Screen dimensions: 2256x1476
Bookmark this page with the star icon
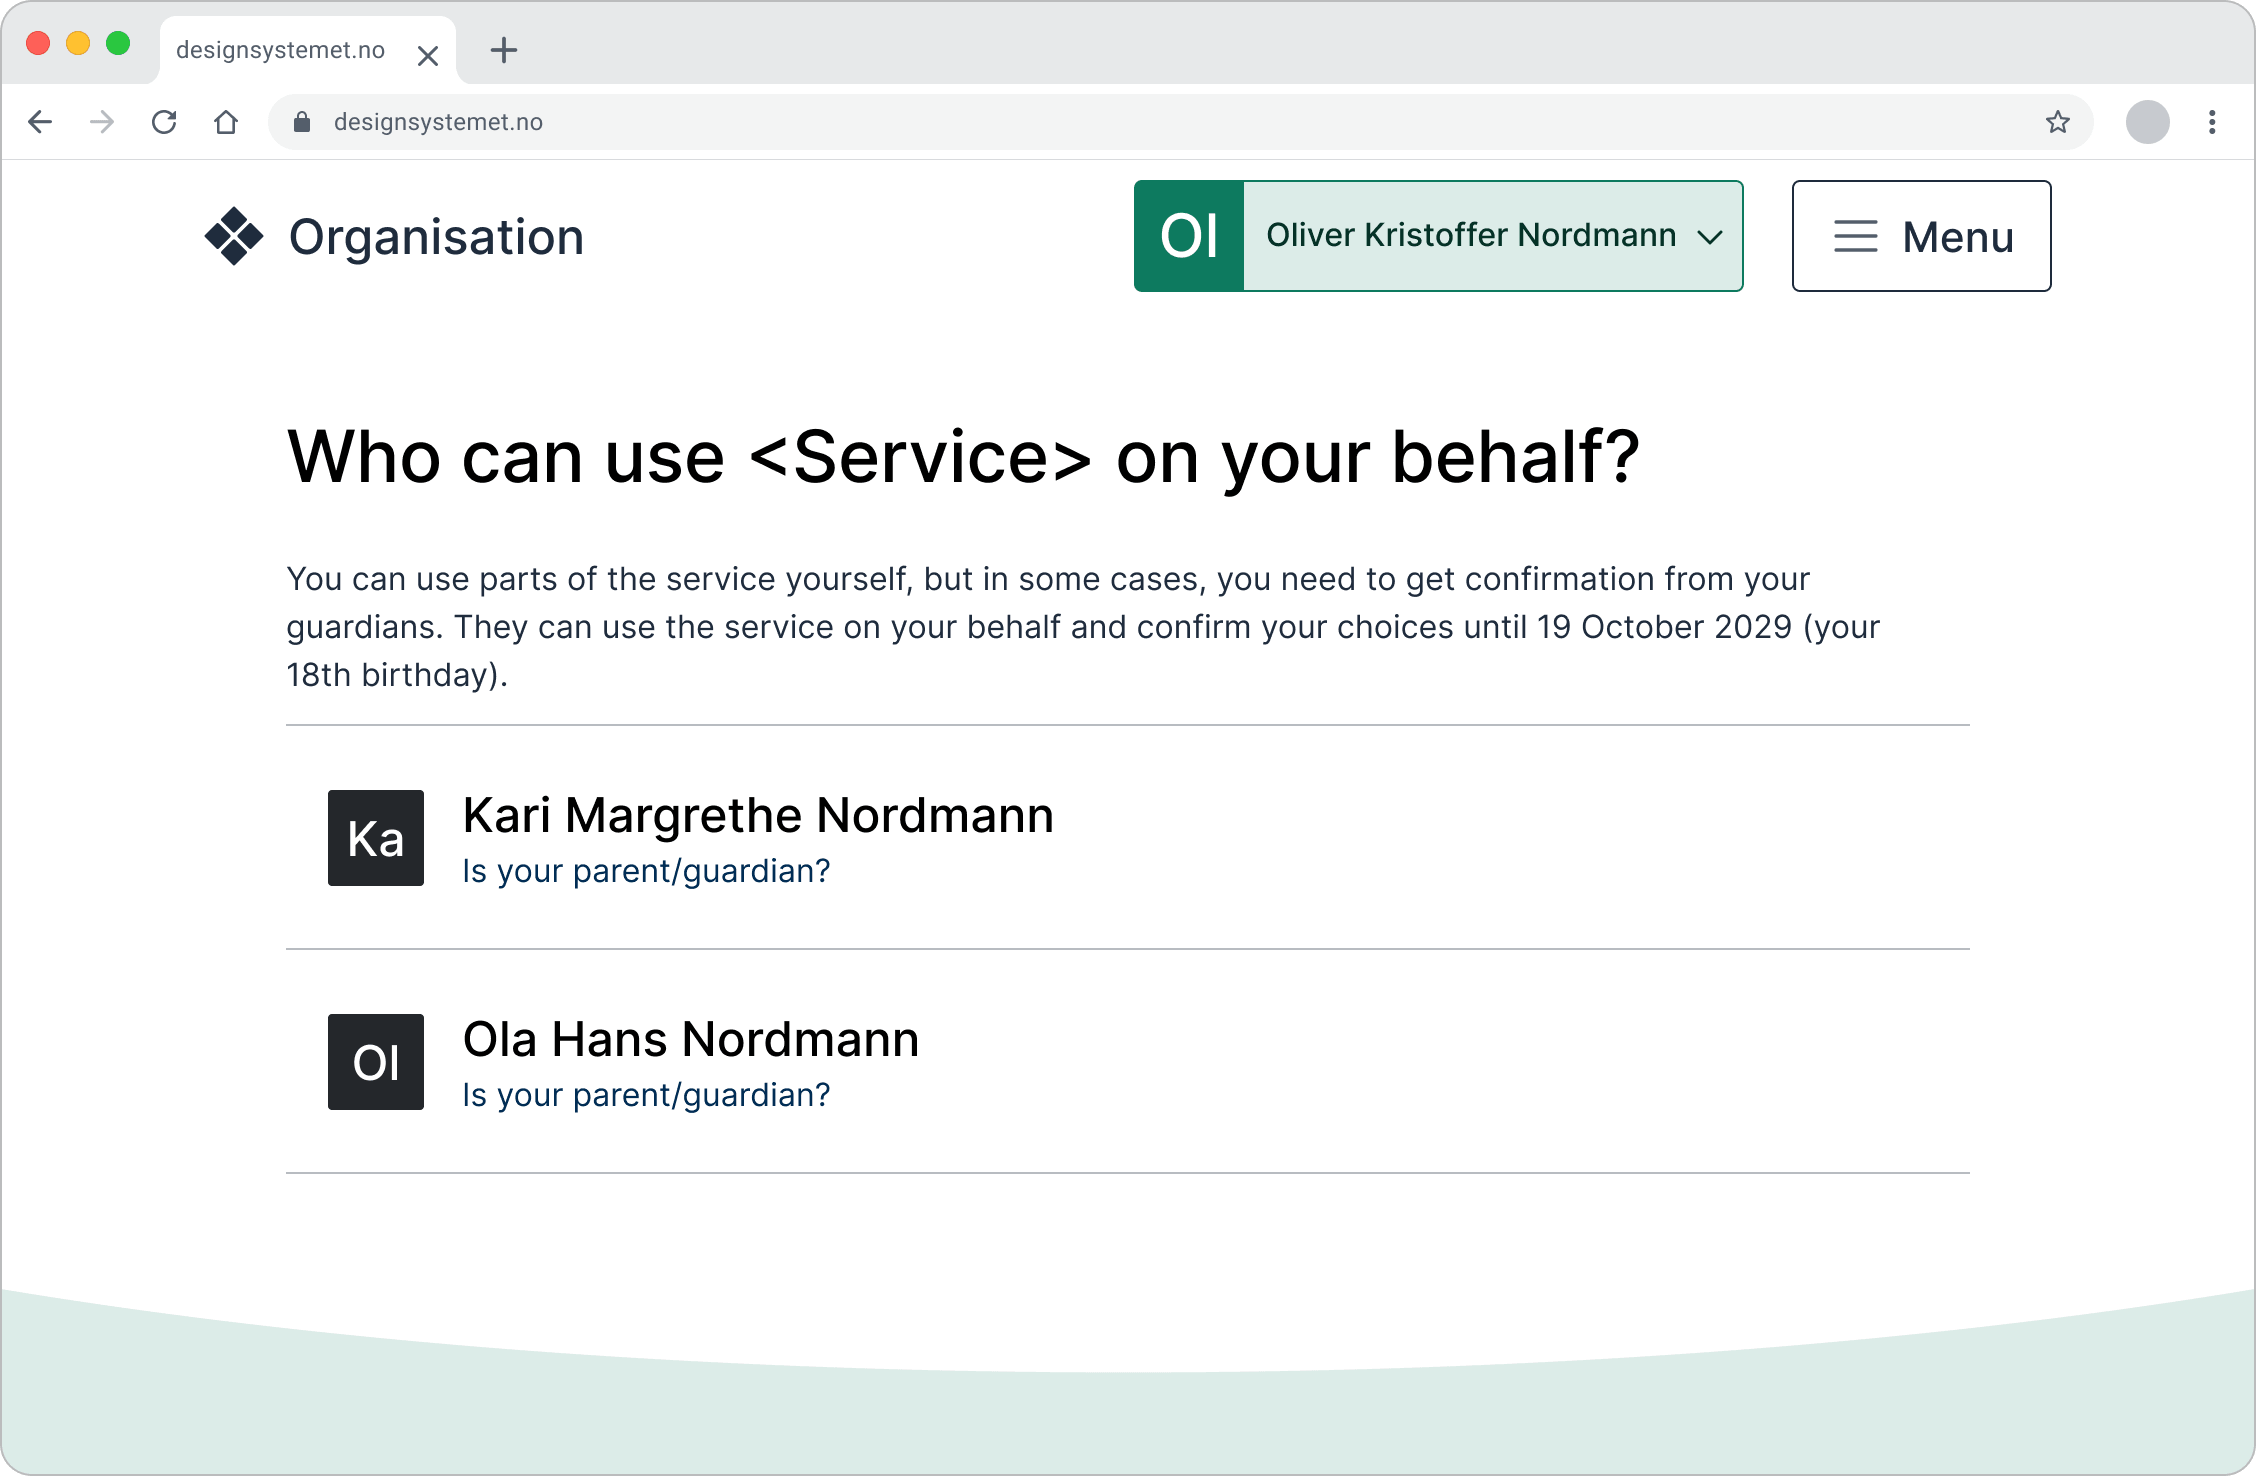[2057, 122]
